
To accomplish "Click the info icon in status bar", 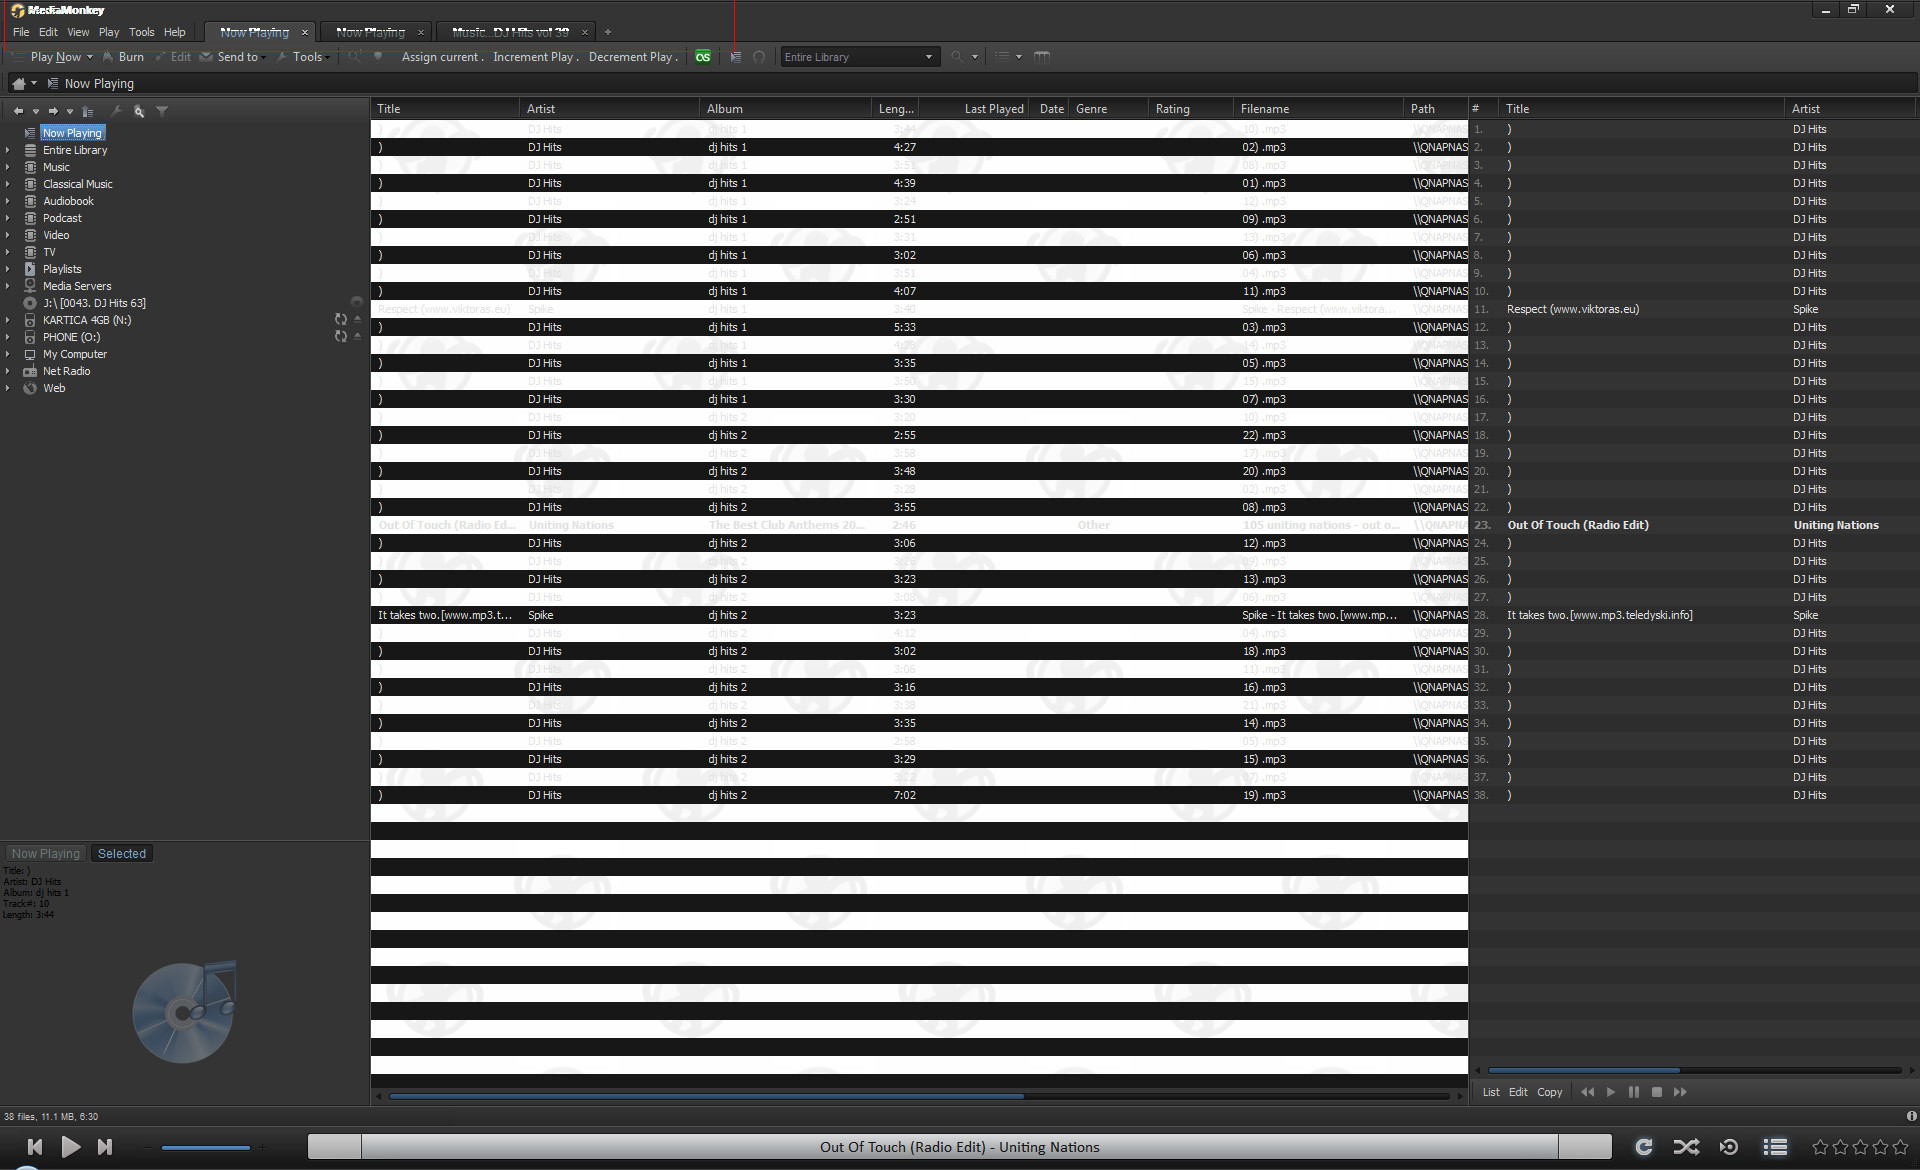I will [x=1911, y=1116].
